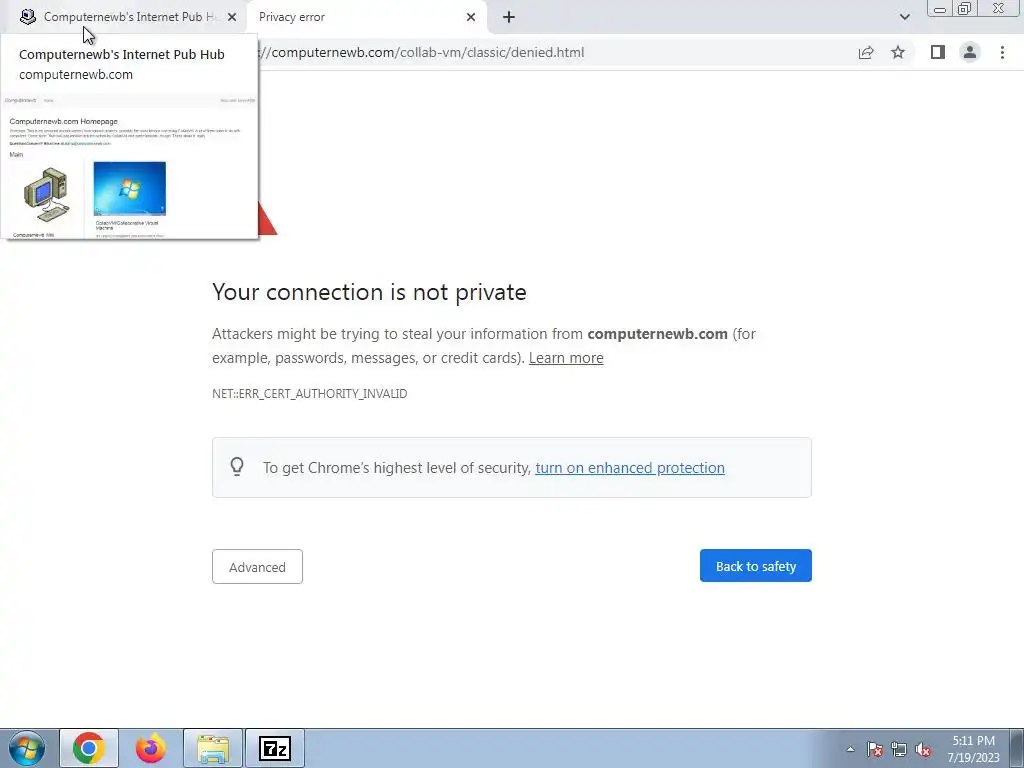Close the Privacy error tab
This screenshot has height=768, width=1024.
(471, 17)
